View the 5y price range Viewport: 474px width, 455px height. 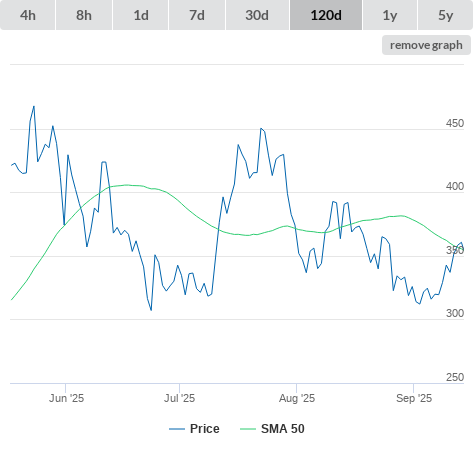pyautogui.click(x=445, y=15)
